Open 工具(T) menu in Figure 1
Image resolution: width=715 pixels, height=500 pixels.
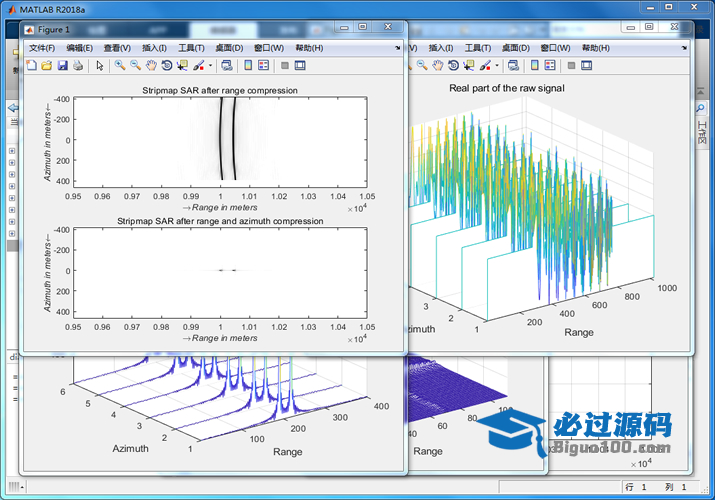pyautogui.click(x=191, y=48)
